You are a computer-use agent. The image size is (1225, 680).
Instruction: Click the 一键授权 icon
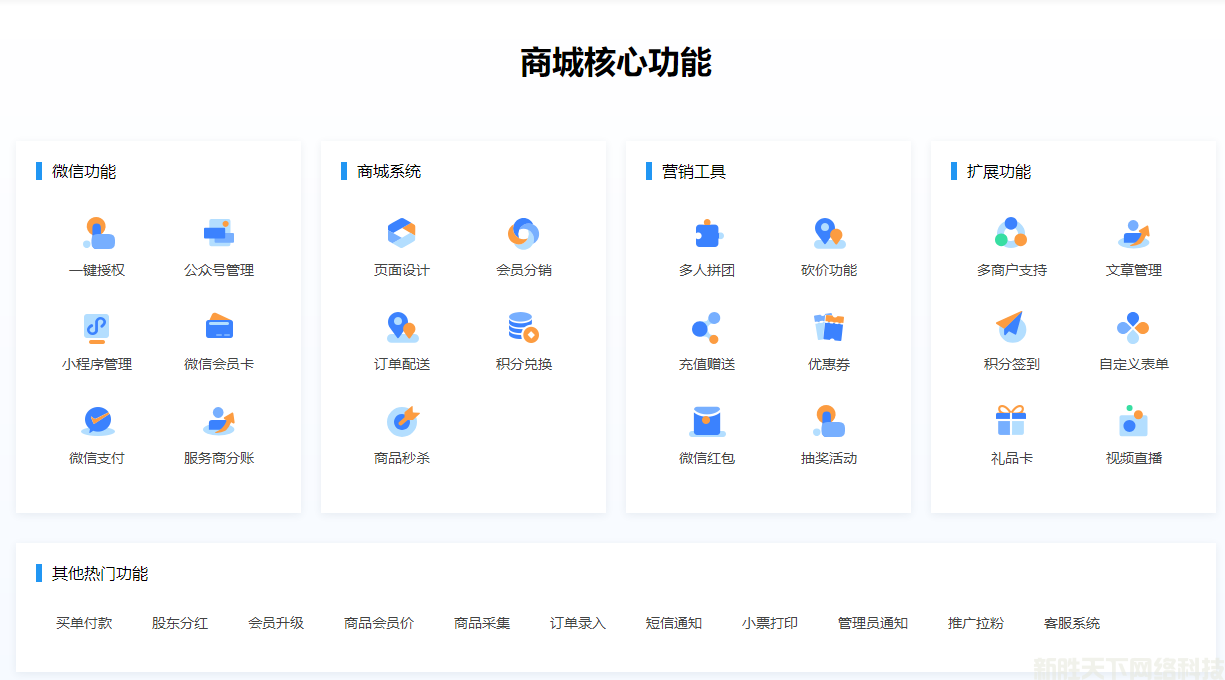coord(97,234)
